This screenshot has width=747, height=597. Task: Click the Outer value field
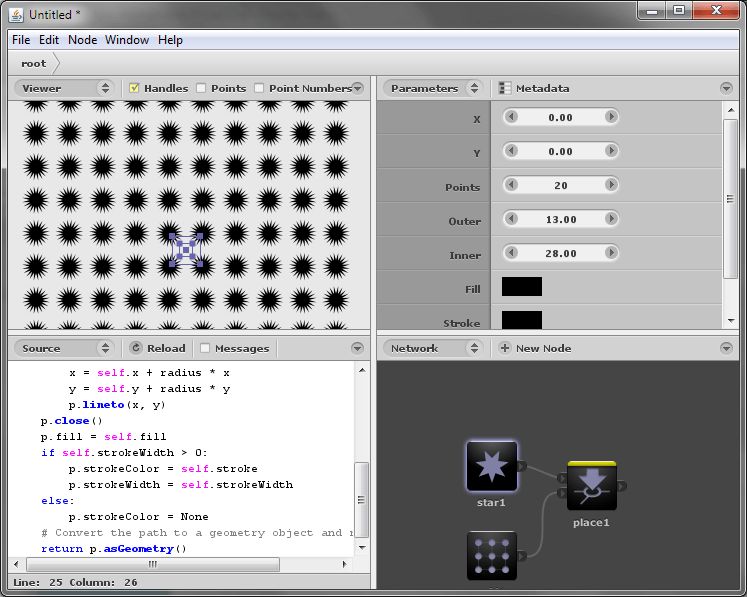(561, 219)
